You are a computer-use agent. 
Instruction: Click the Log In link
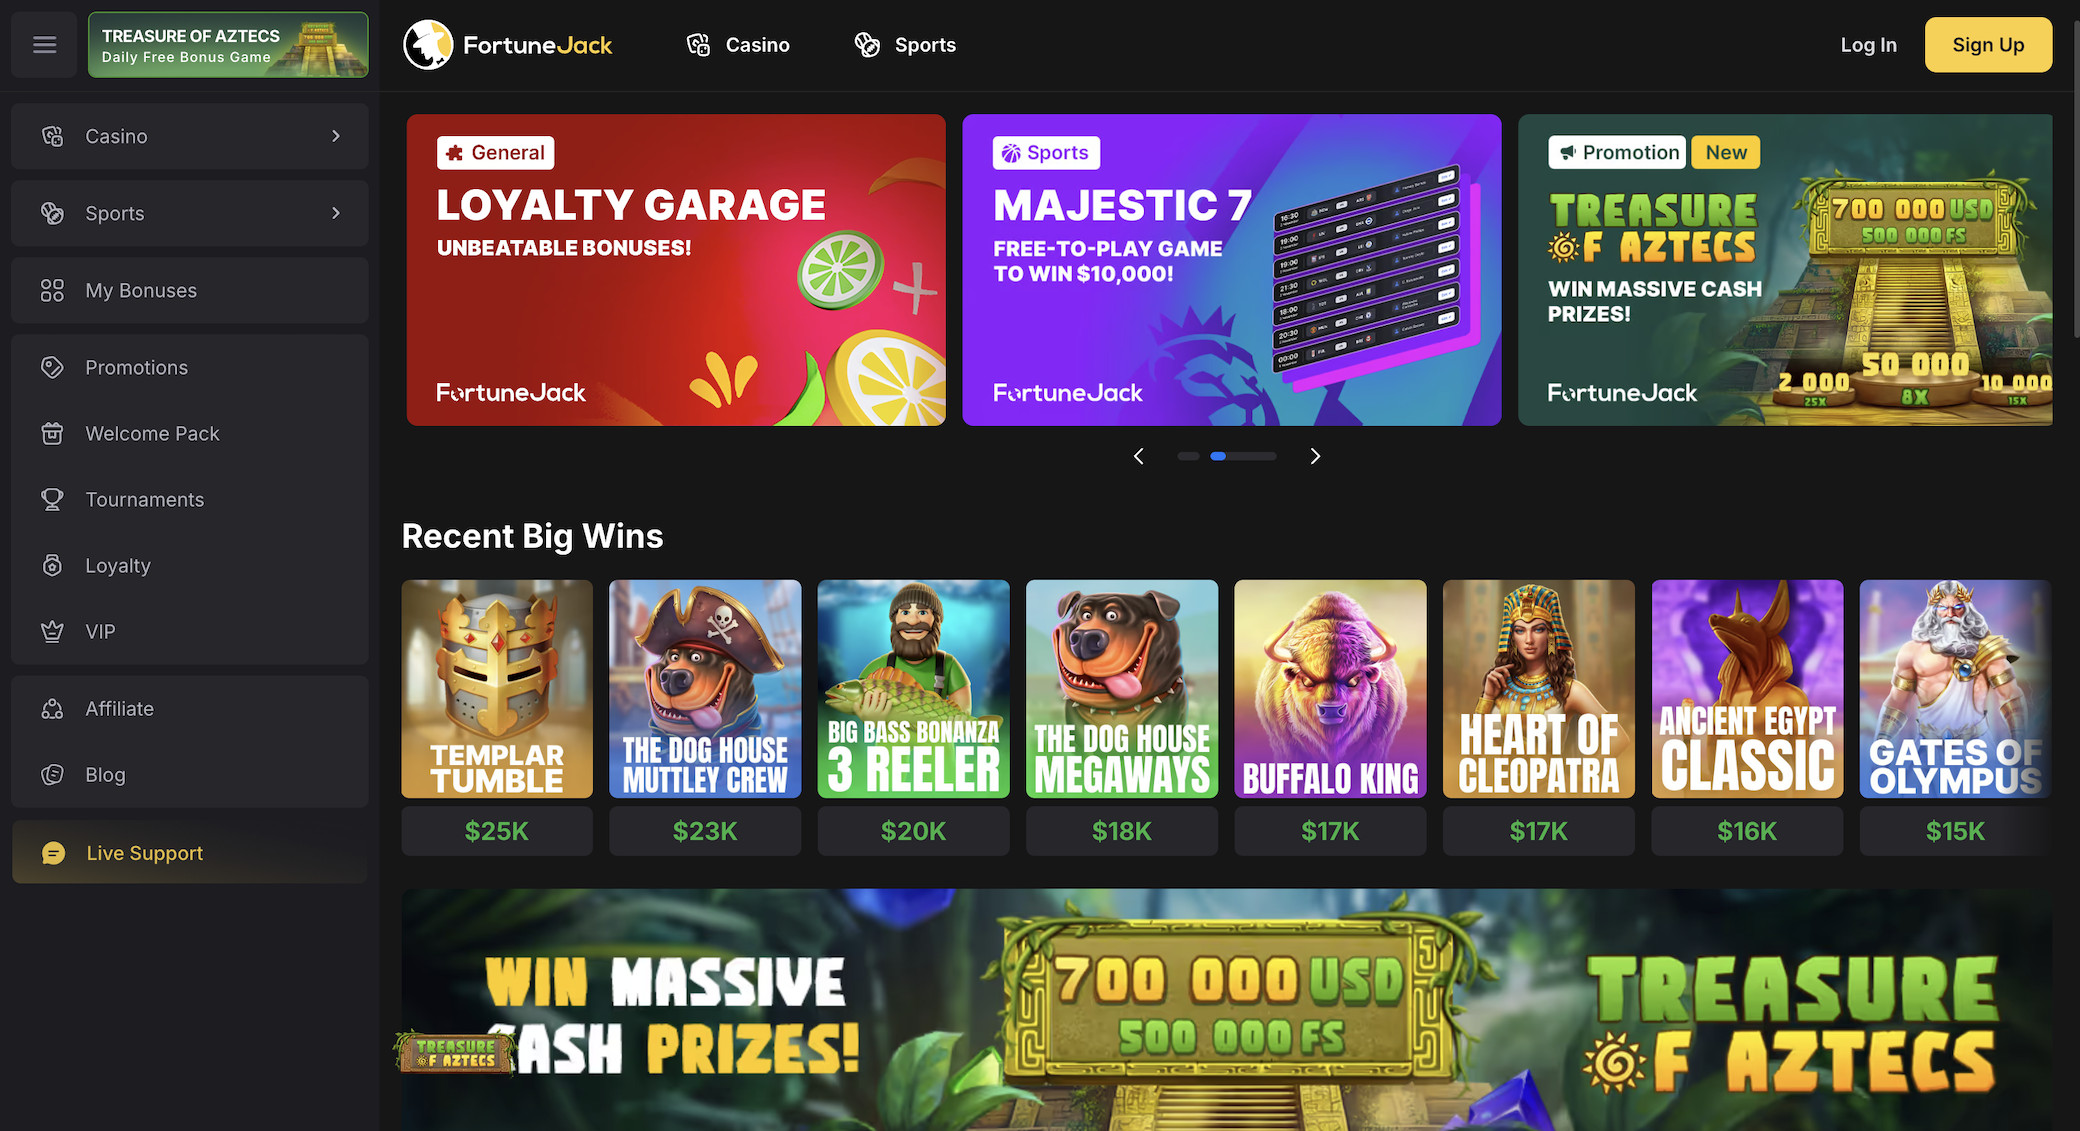(x=1868, y=45)
